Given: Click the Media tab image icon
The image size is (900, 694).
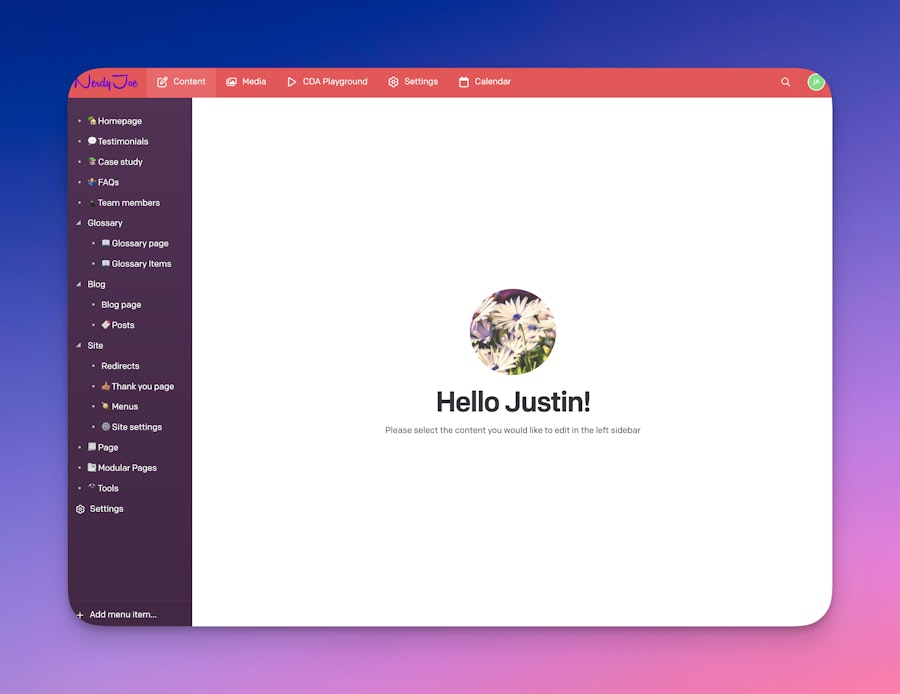Looking at the screenshot, I should 231,82.
